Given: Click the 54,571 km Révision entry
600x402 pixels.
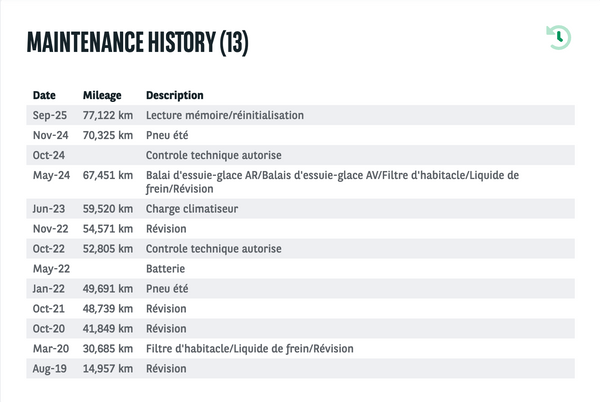Looking at the screenshot, I should click(x=300, y=229).
